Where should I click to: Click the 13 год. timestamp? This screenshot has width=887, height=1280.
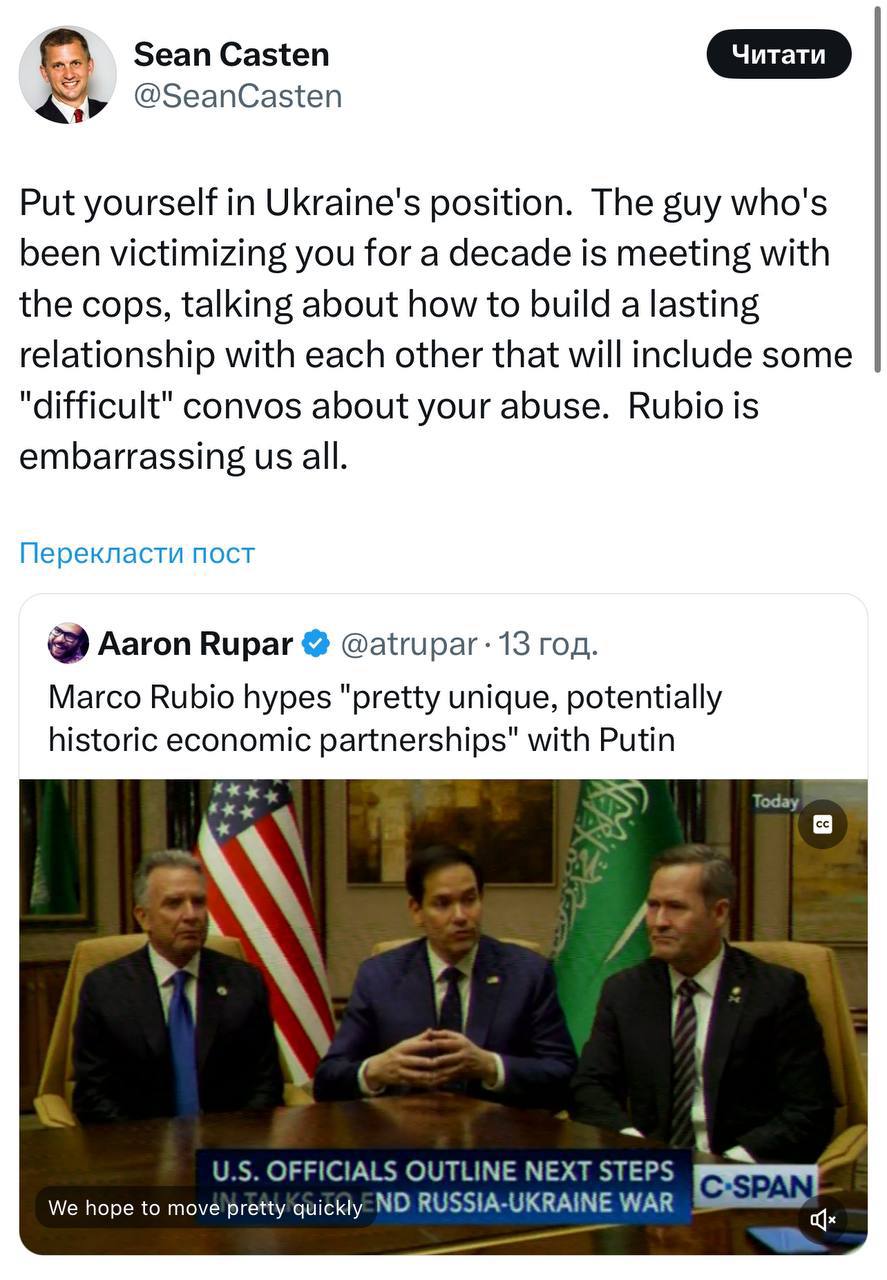[548, 644]
